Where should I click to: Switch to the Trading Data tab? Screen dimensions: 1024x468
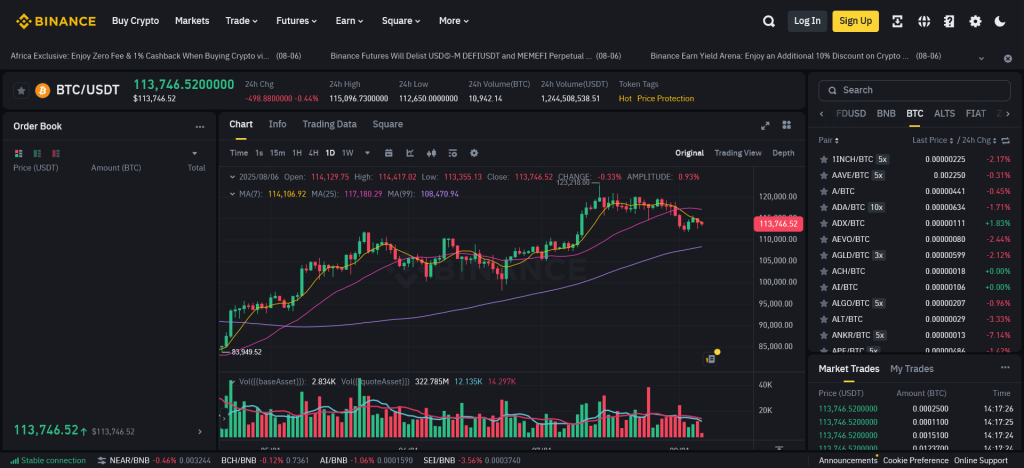pos(329,124)
